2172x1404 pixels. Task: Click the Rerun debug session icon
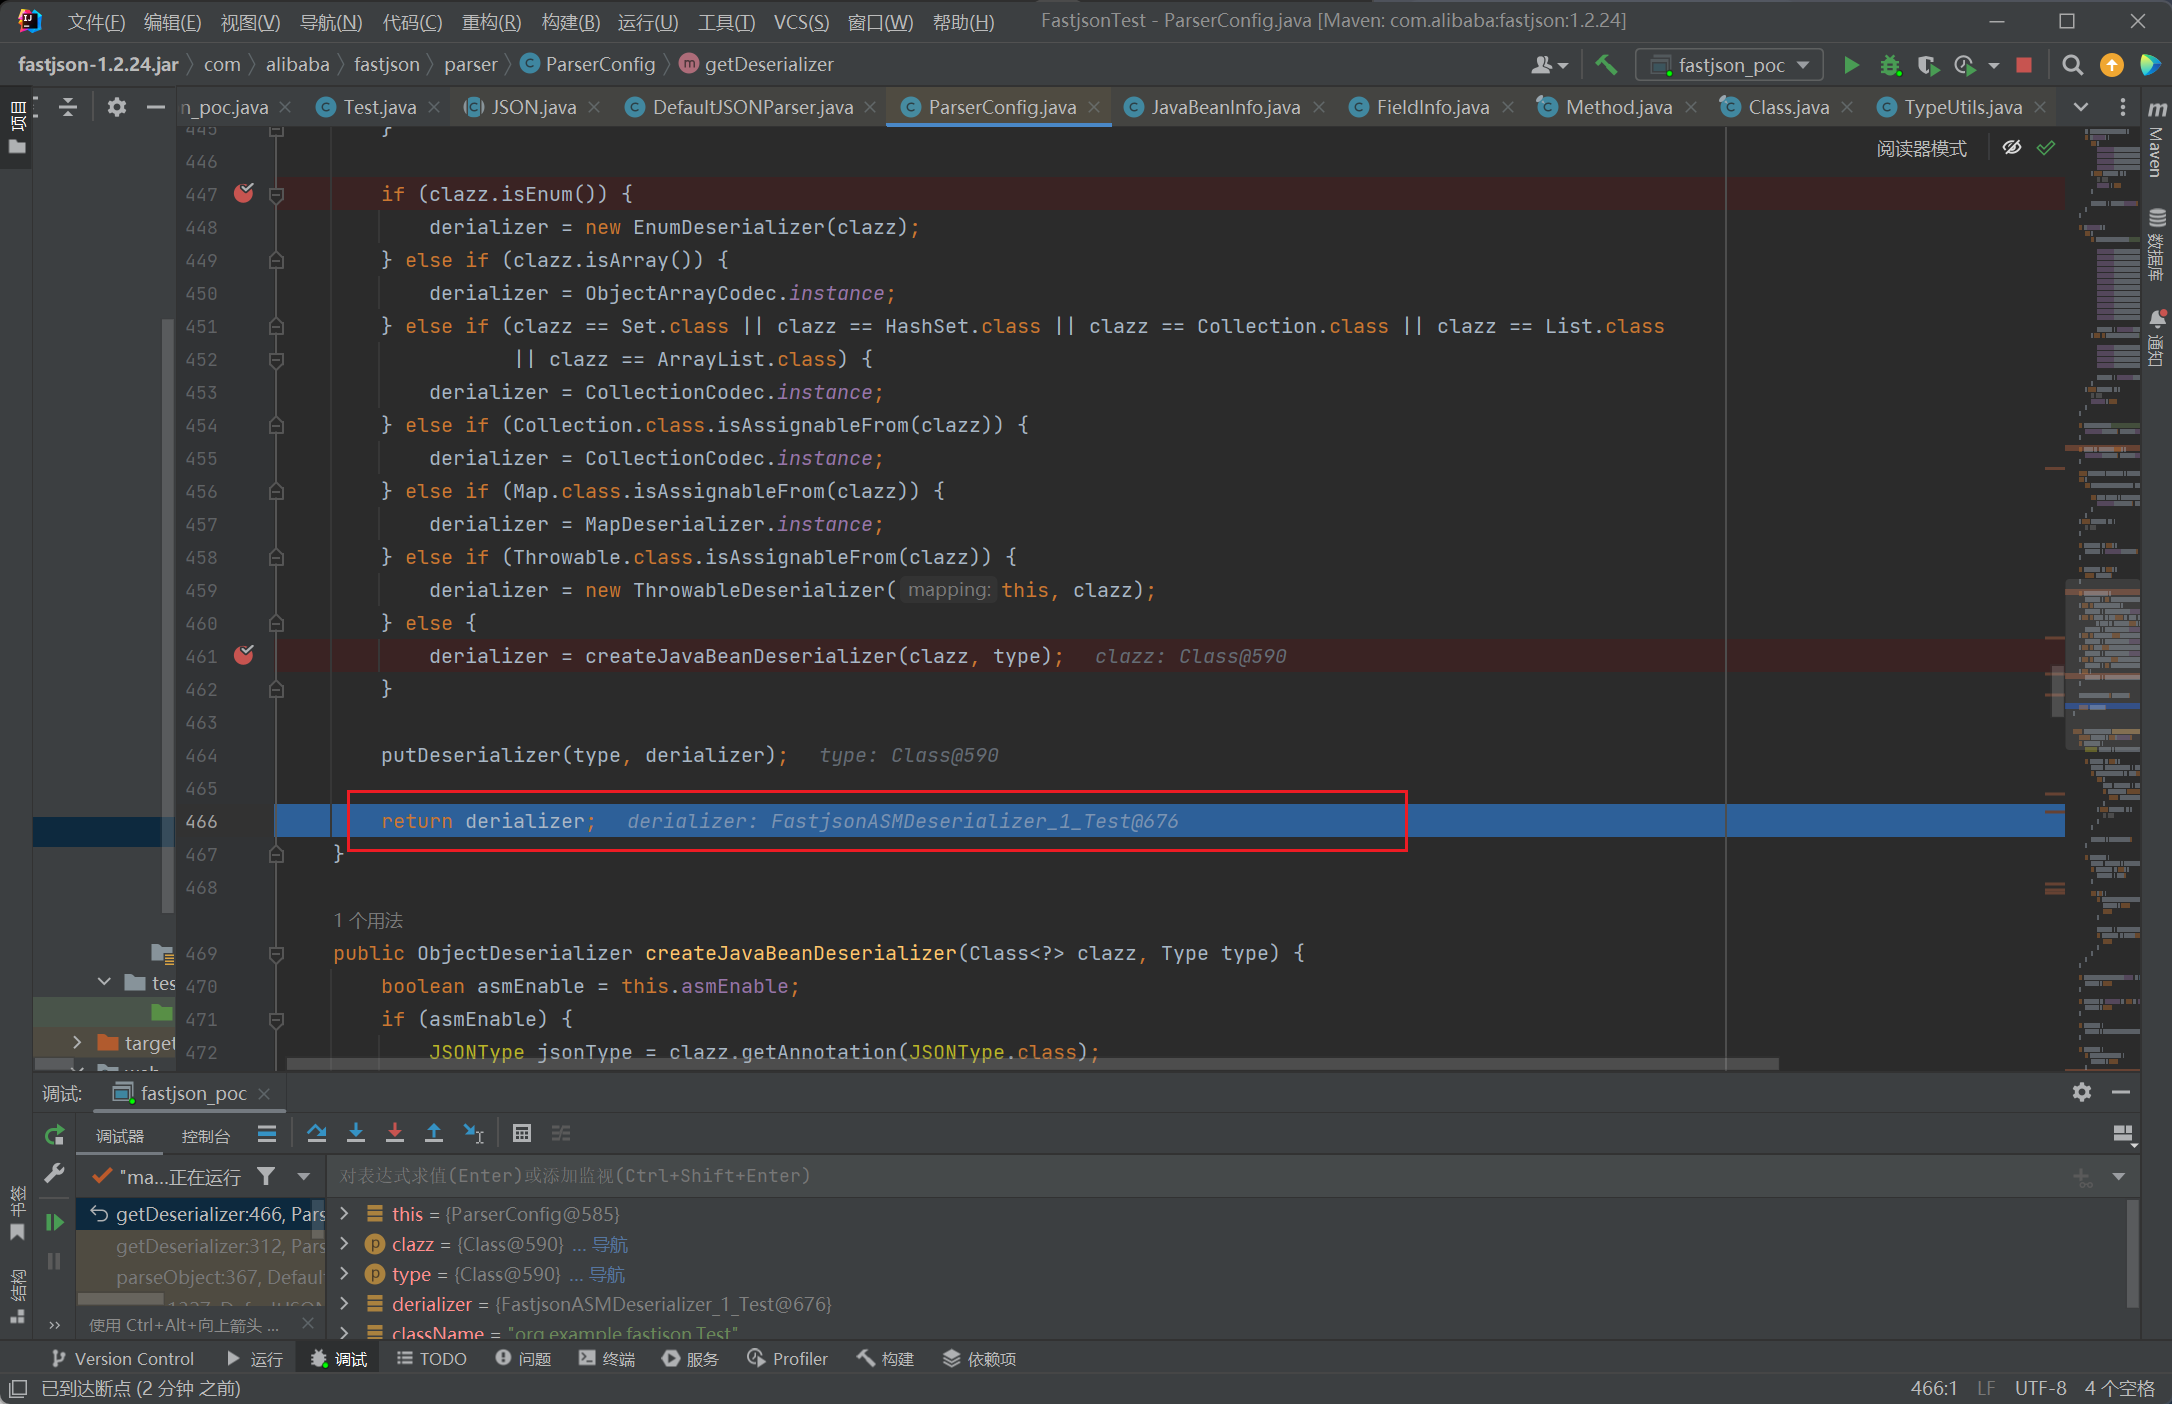55,1135
